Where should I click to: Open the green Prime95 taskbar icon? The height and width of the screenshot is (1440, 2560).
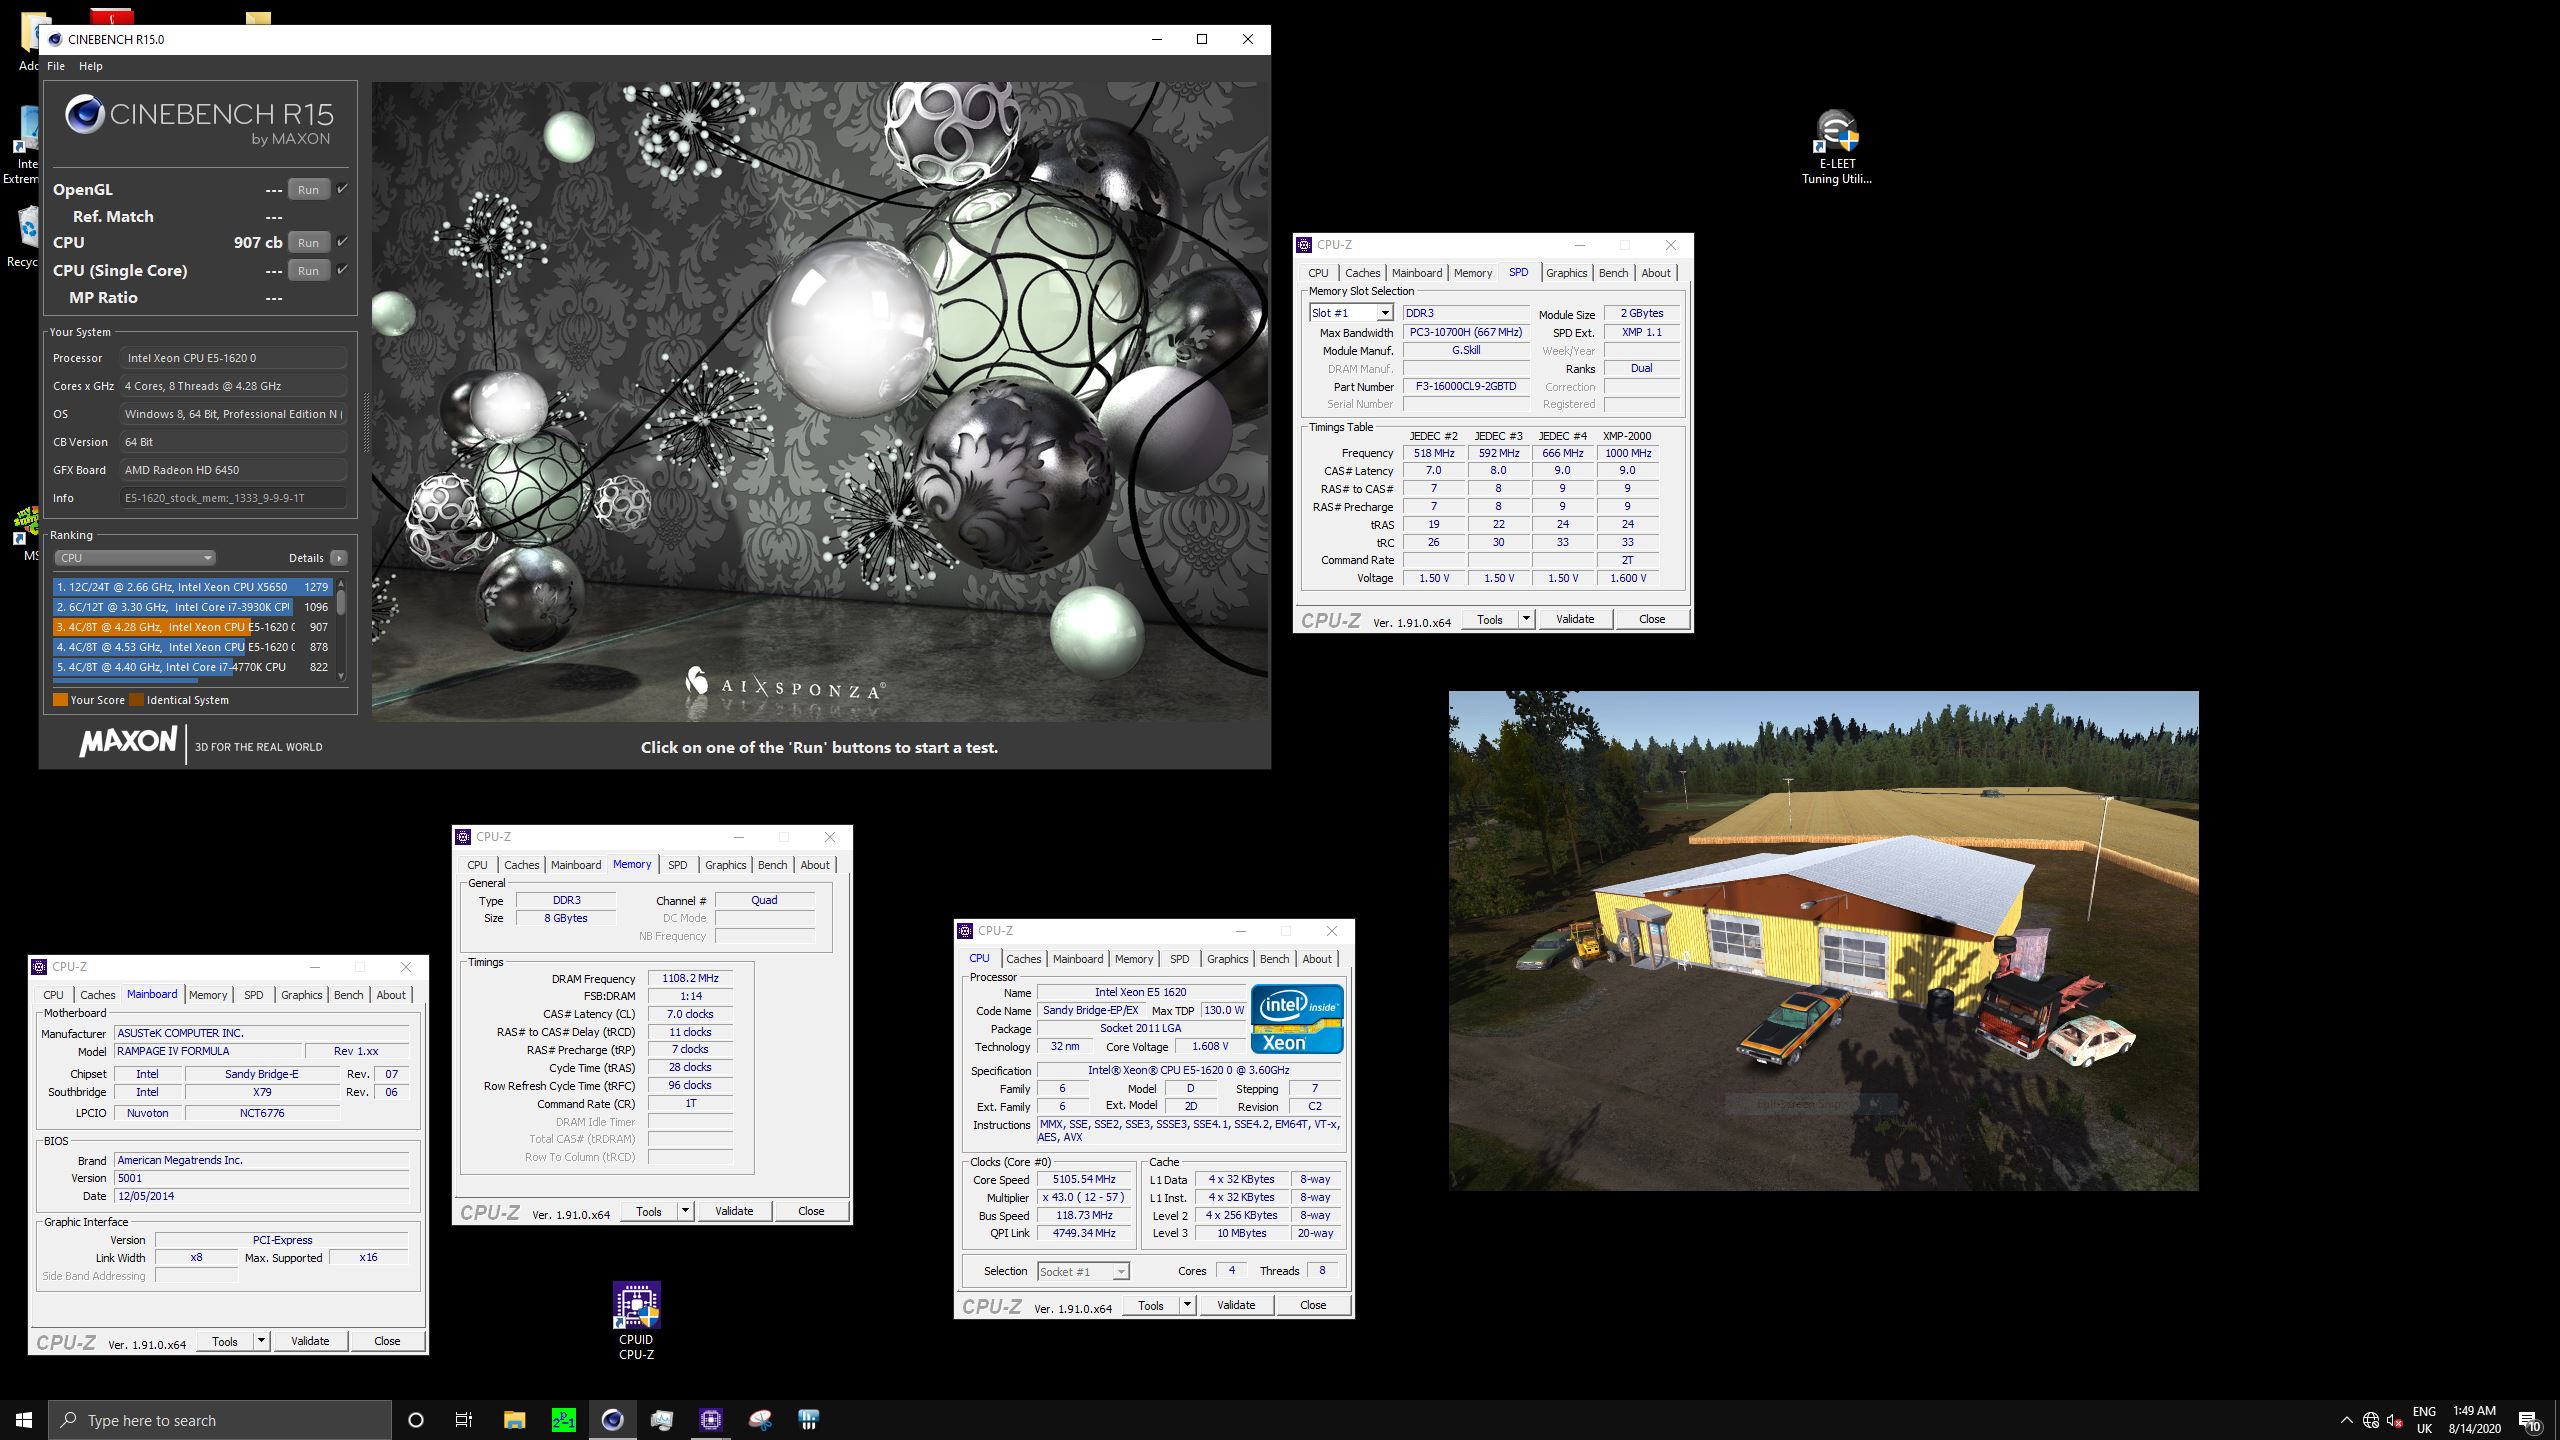click(564, 1420)
